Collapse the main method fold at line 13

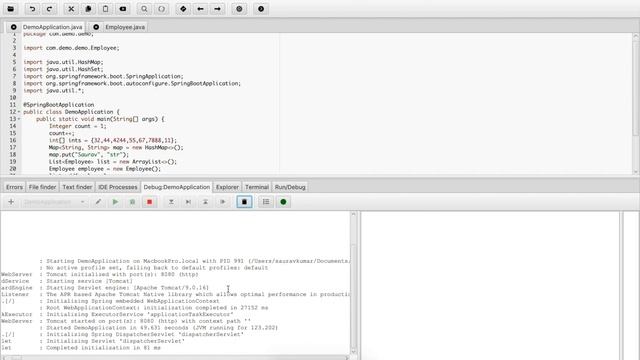tap(19, 119)
